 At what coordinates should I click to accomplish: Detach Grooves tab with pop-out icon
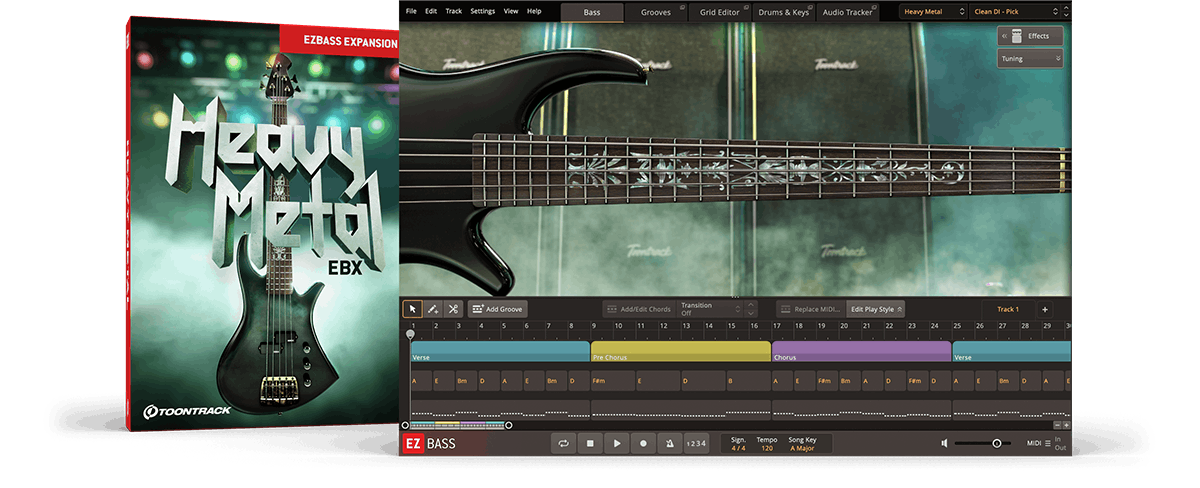(x=682, y=7)
